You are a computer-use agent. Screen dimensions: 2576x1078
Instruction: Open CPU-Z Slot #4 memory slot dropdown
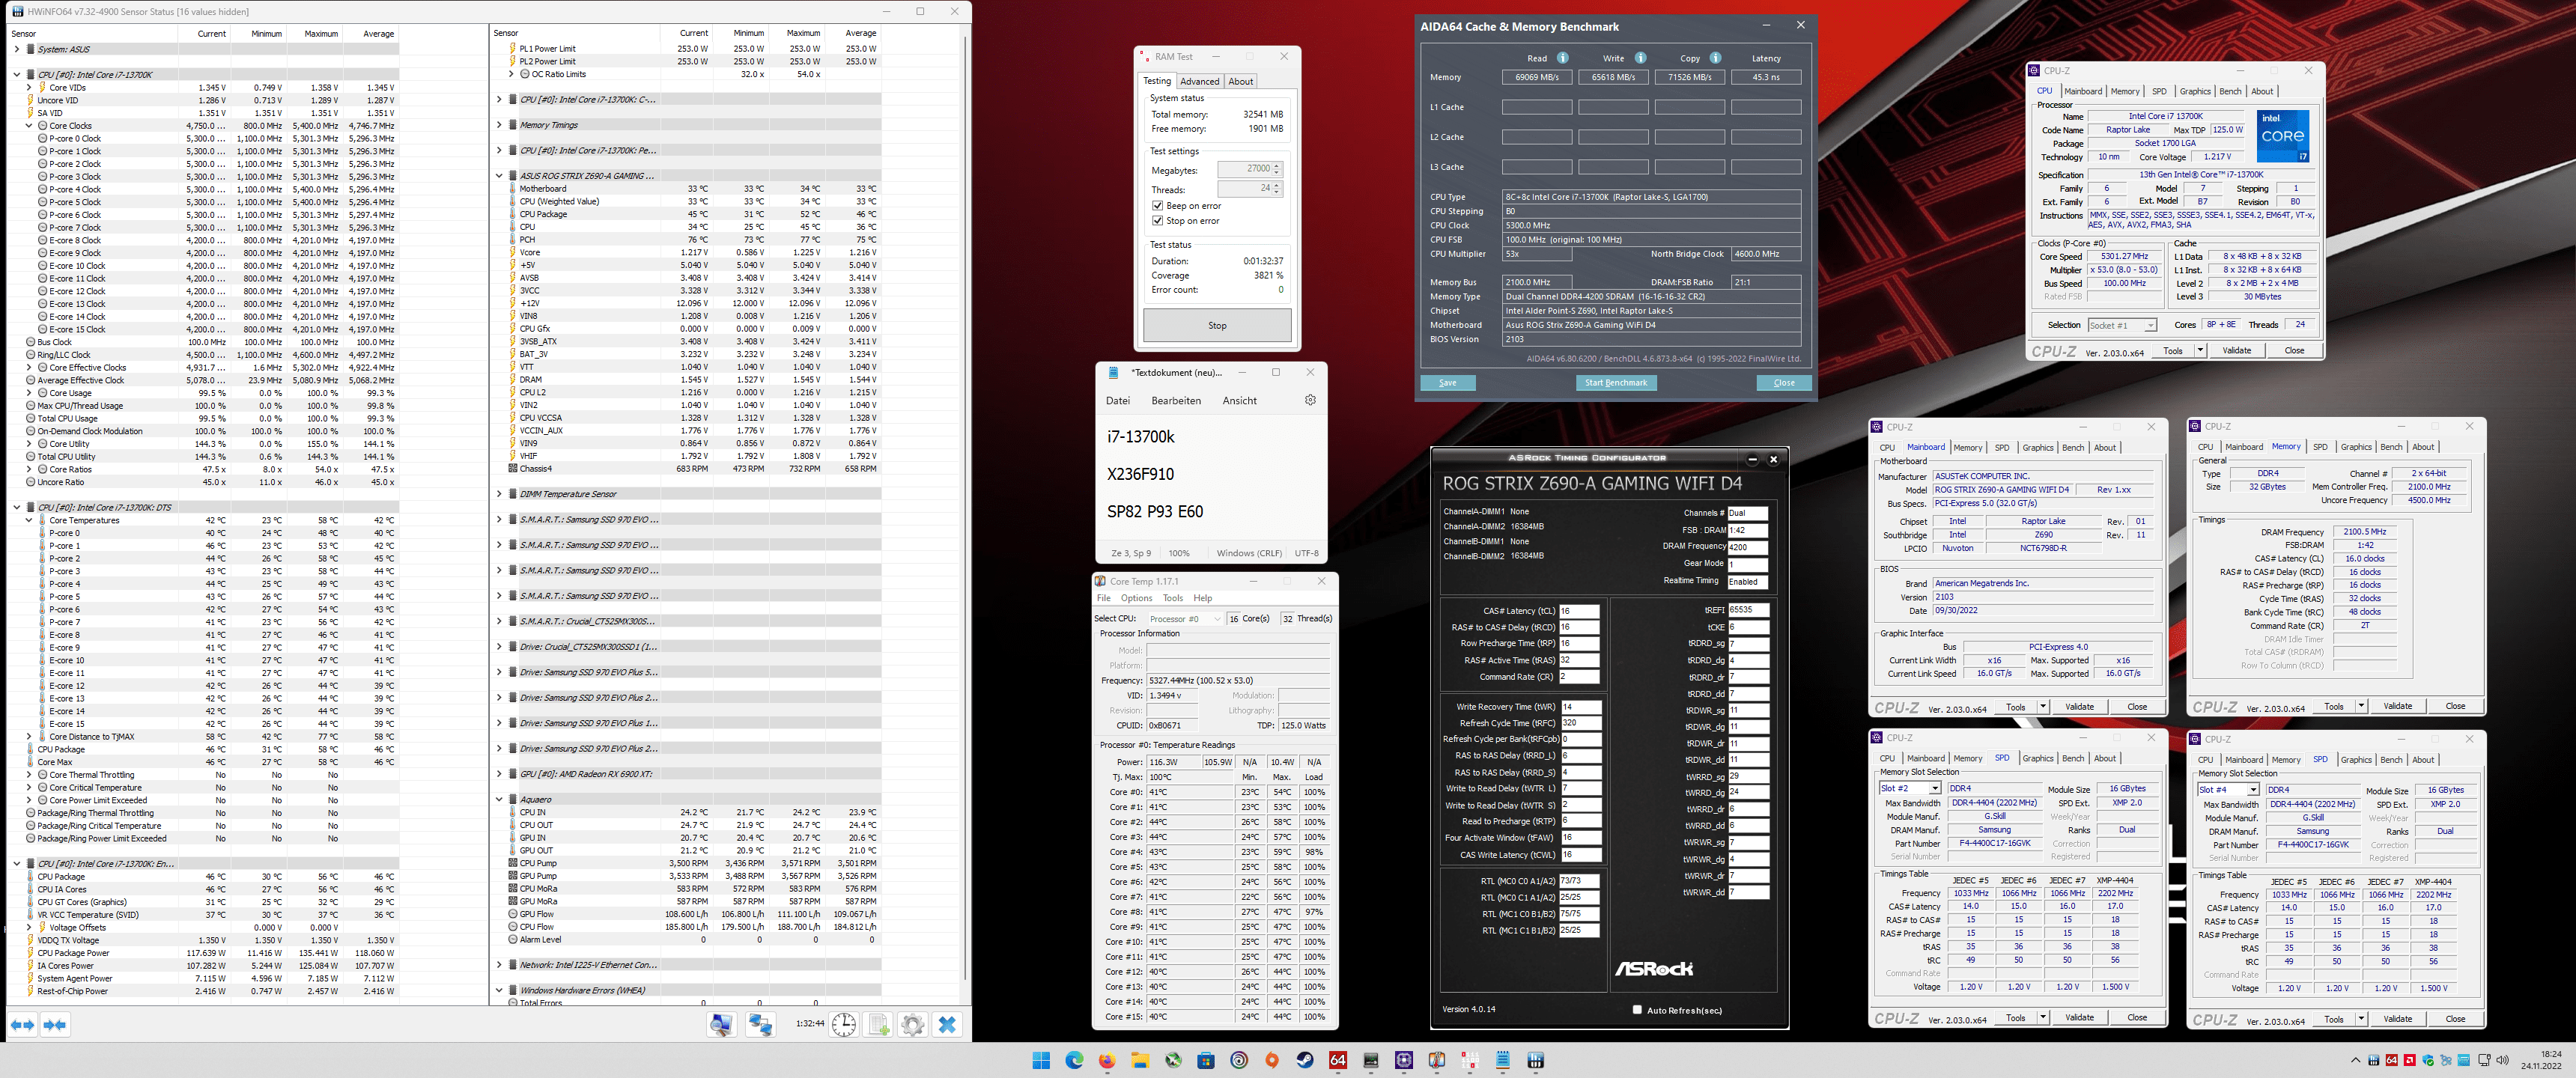[x=2228, y=790]
